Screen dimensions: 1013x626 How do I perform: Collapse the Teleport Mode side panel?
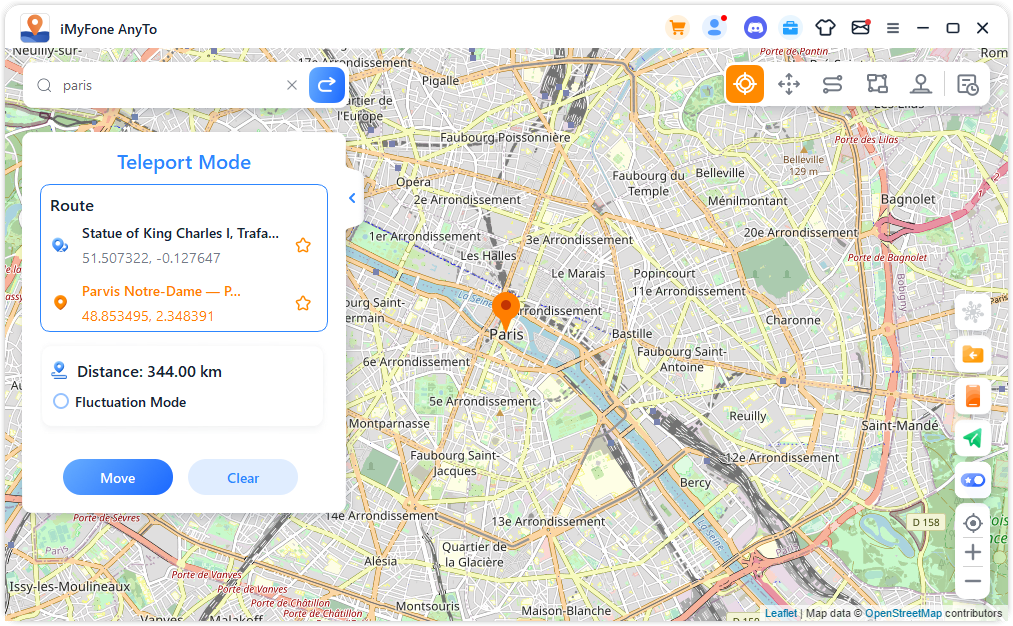click(x=352, y=198)
